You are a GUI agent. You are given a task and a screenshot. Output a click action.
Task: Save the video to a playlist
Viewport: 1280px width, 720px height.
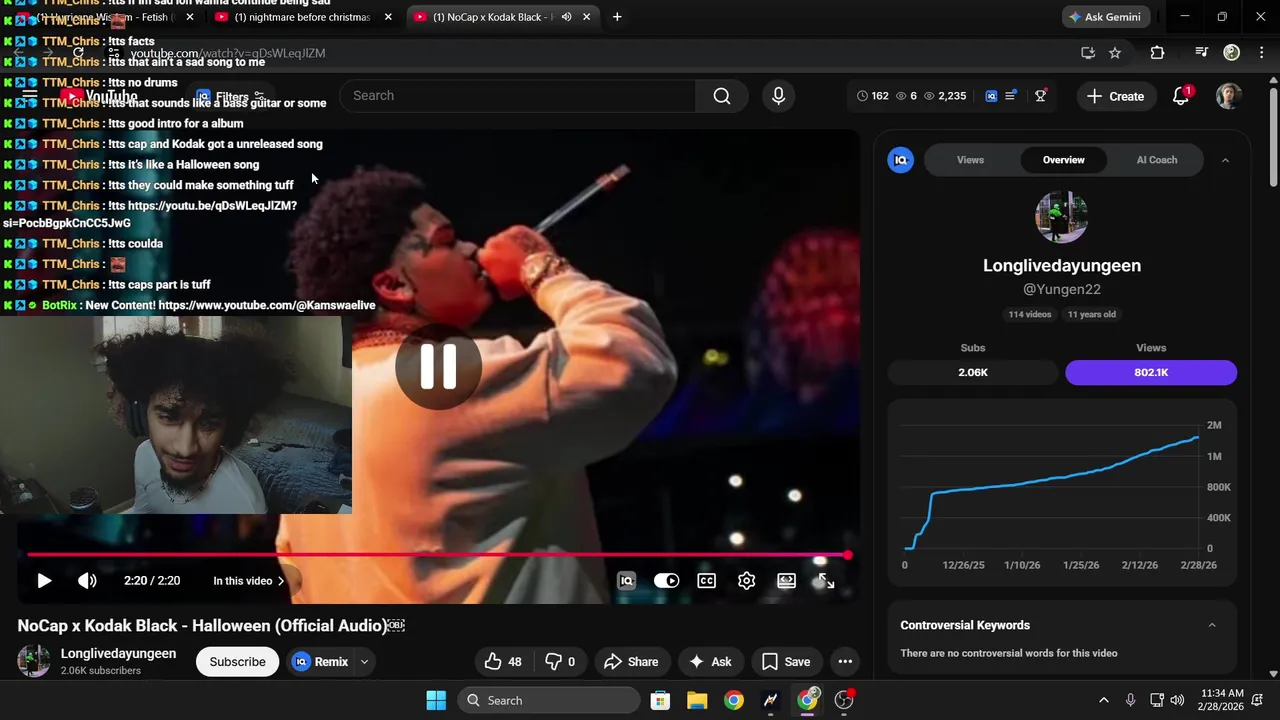click(786, 662)
